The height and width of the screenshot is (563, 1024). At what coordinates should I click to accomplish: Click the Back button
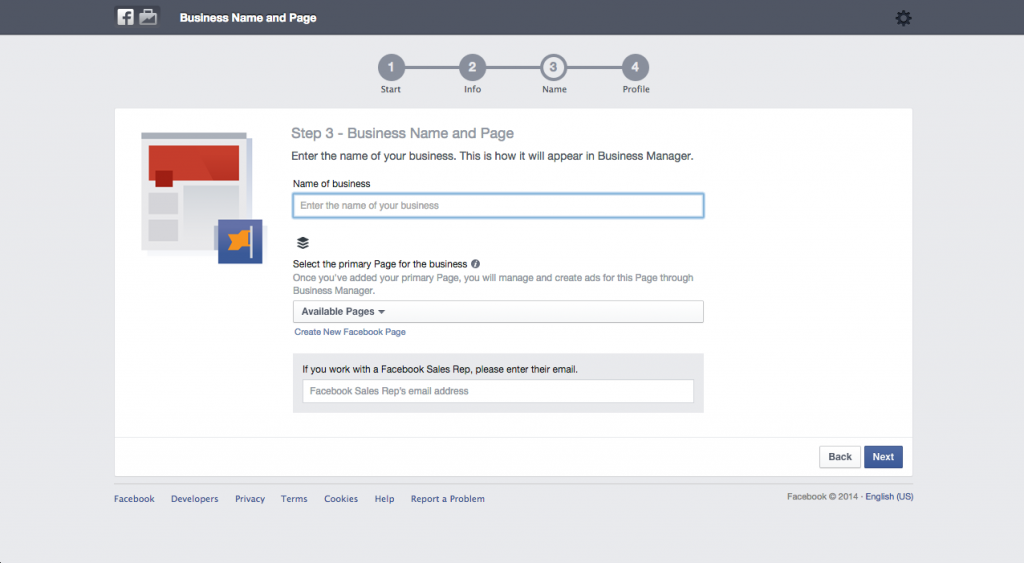[x=840, y=457]
